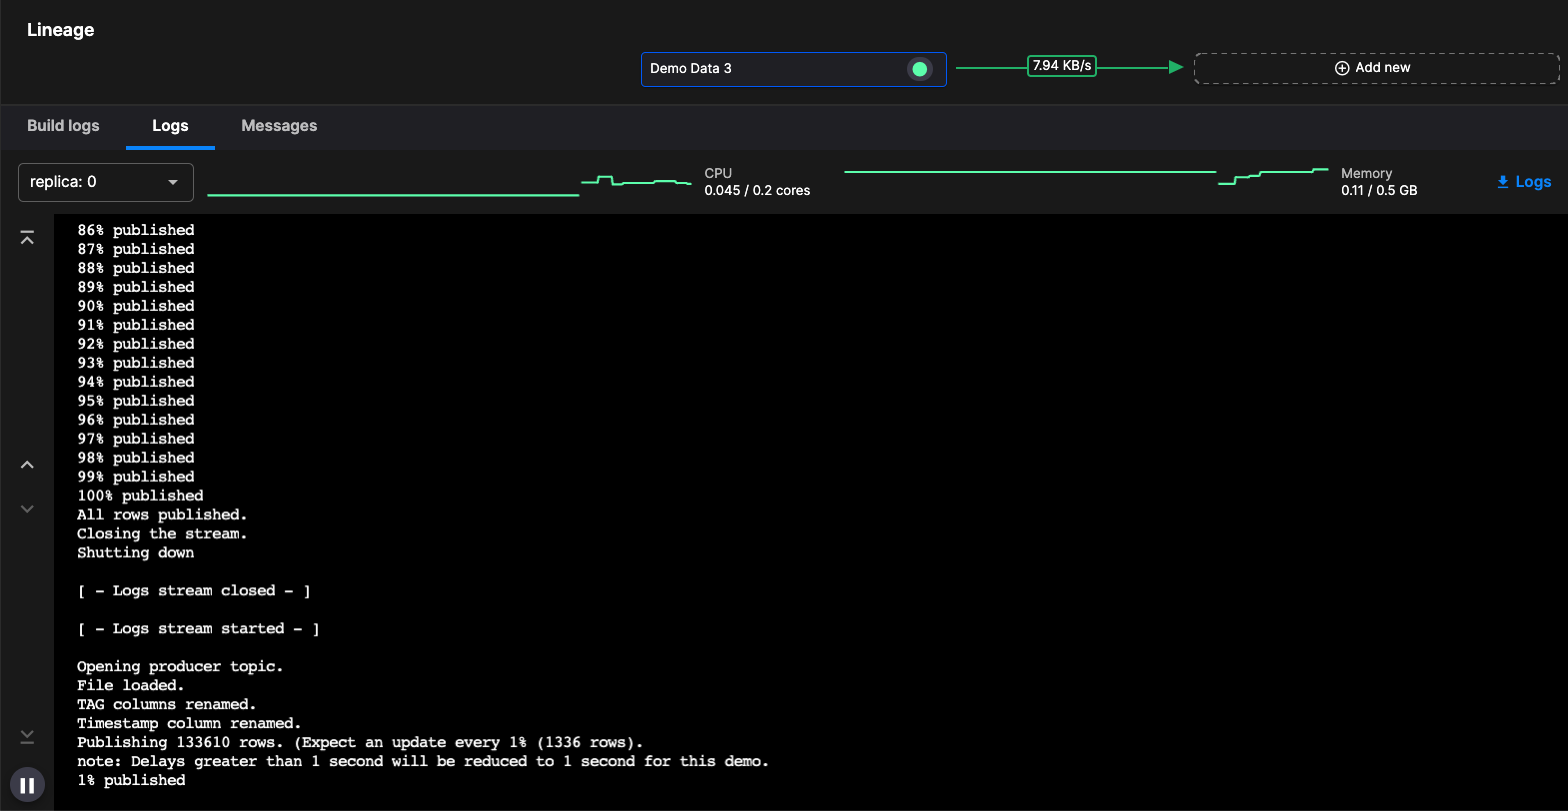The height and width of the screenshot is (811, 1568).
Task: Pause the live log stream
Action: pyautogui.click(x=27, y=785)
